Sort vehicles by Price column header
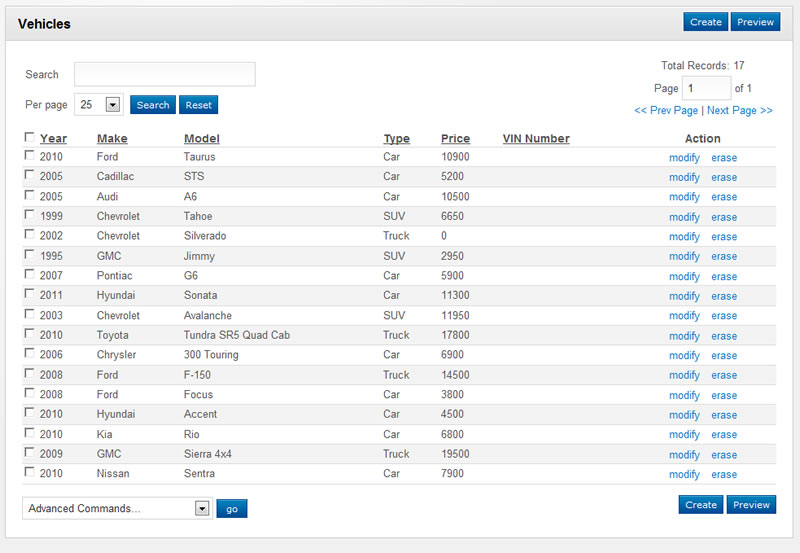This screenshot has height=553, width=800. [x=455, y=139]
